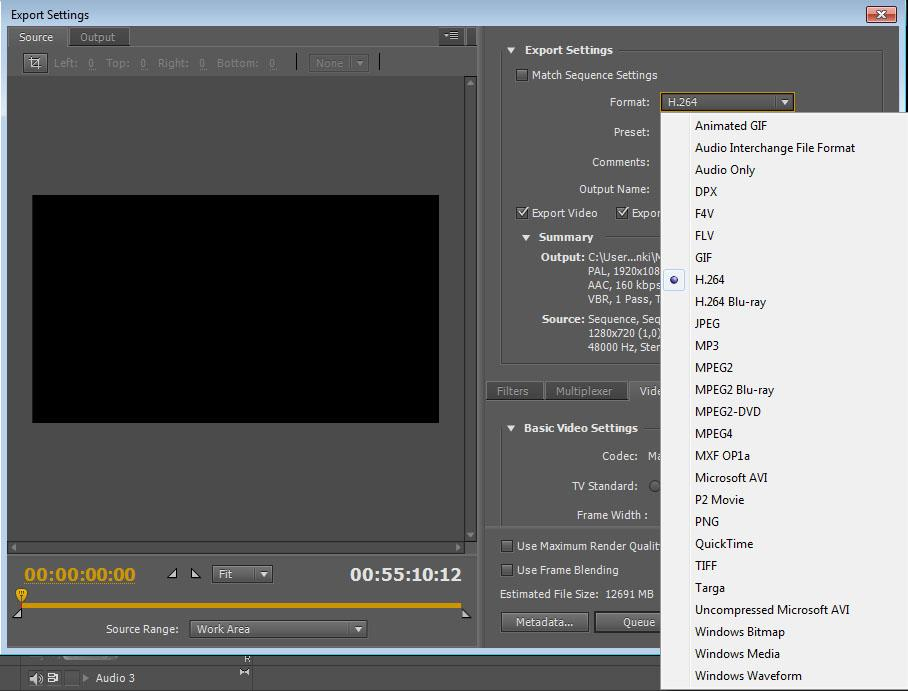Viewport: 908px width, 691px height.
Task: Click the Queue button
Action: click(628, 622)
